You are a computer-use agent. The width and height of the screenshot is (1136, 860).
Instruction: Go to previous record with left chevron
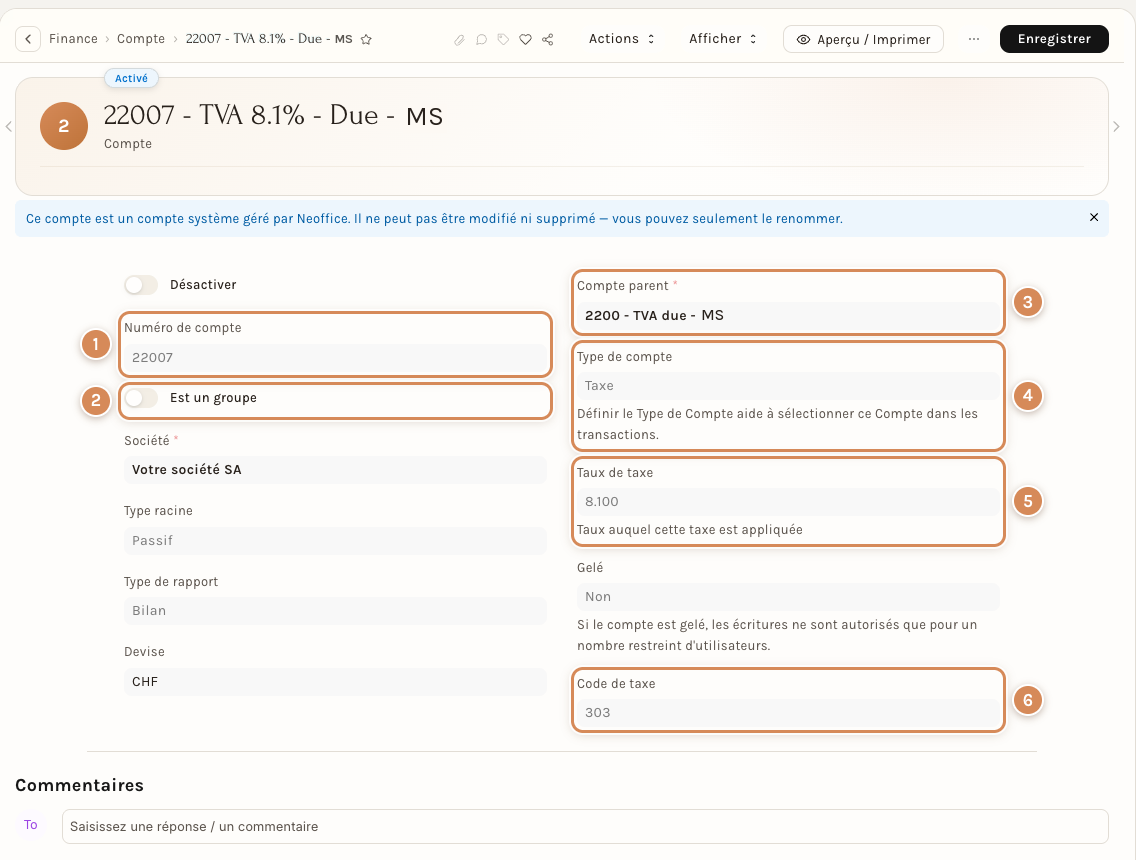click(9, 127)
